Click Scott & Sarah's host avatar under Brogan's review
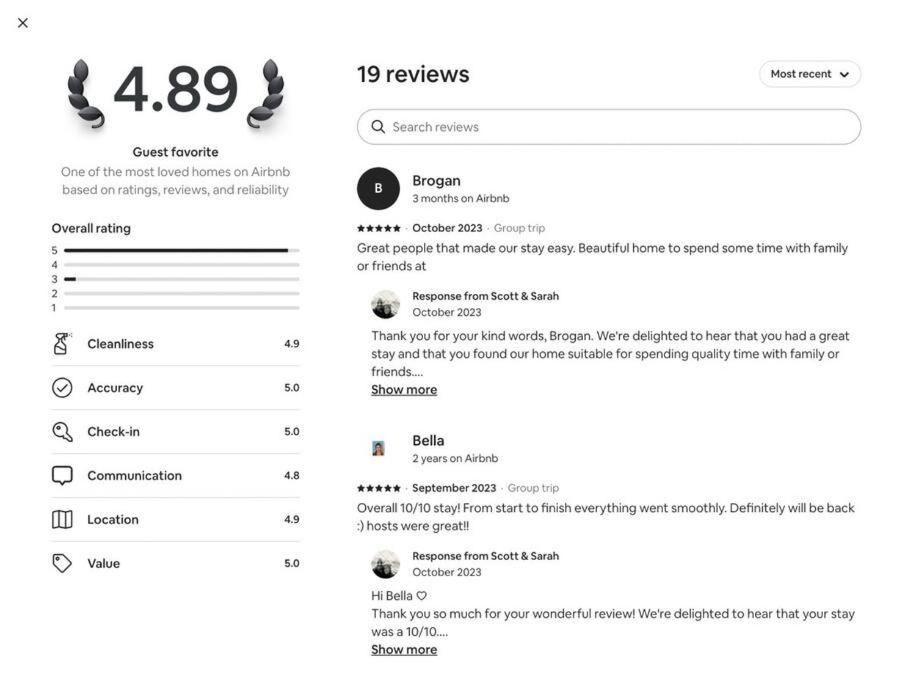Viewport: 916px width, 683px height. [x=386, y=304]
